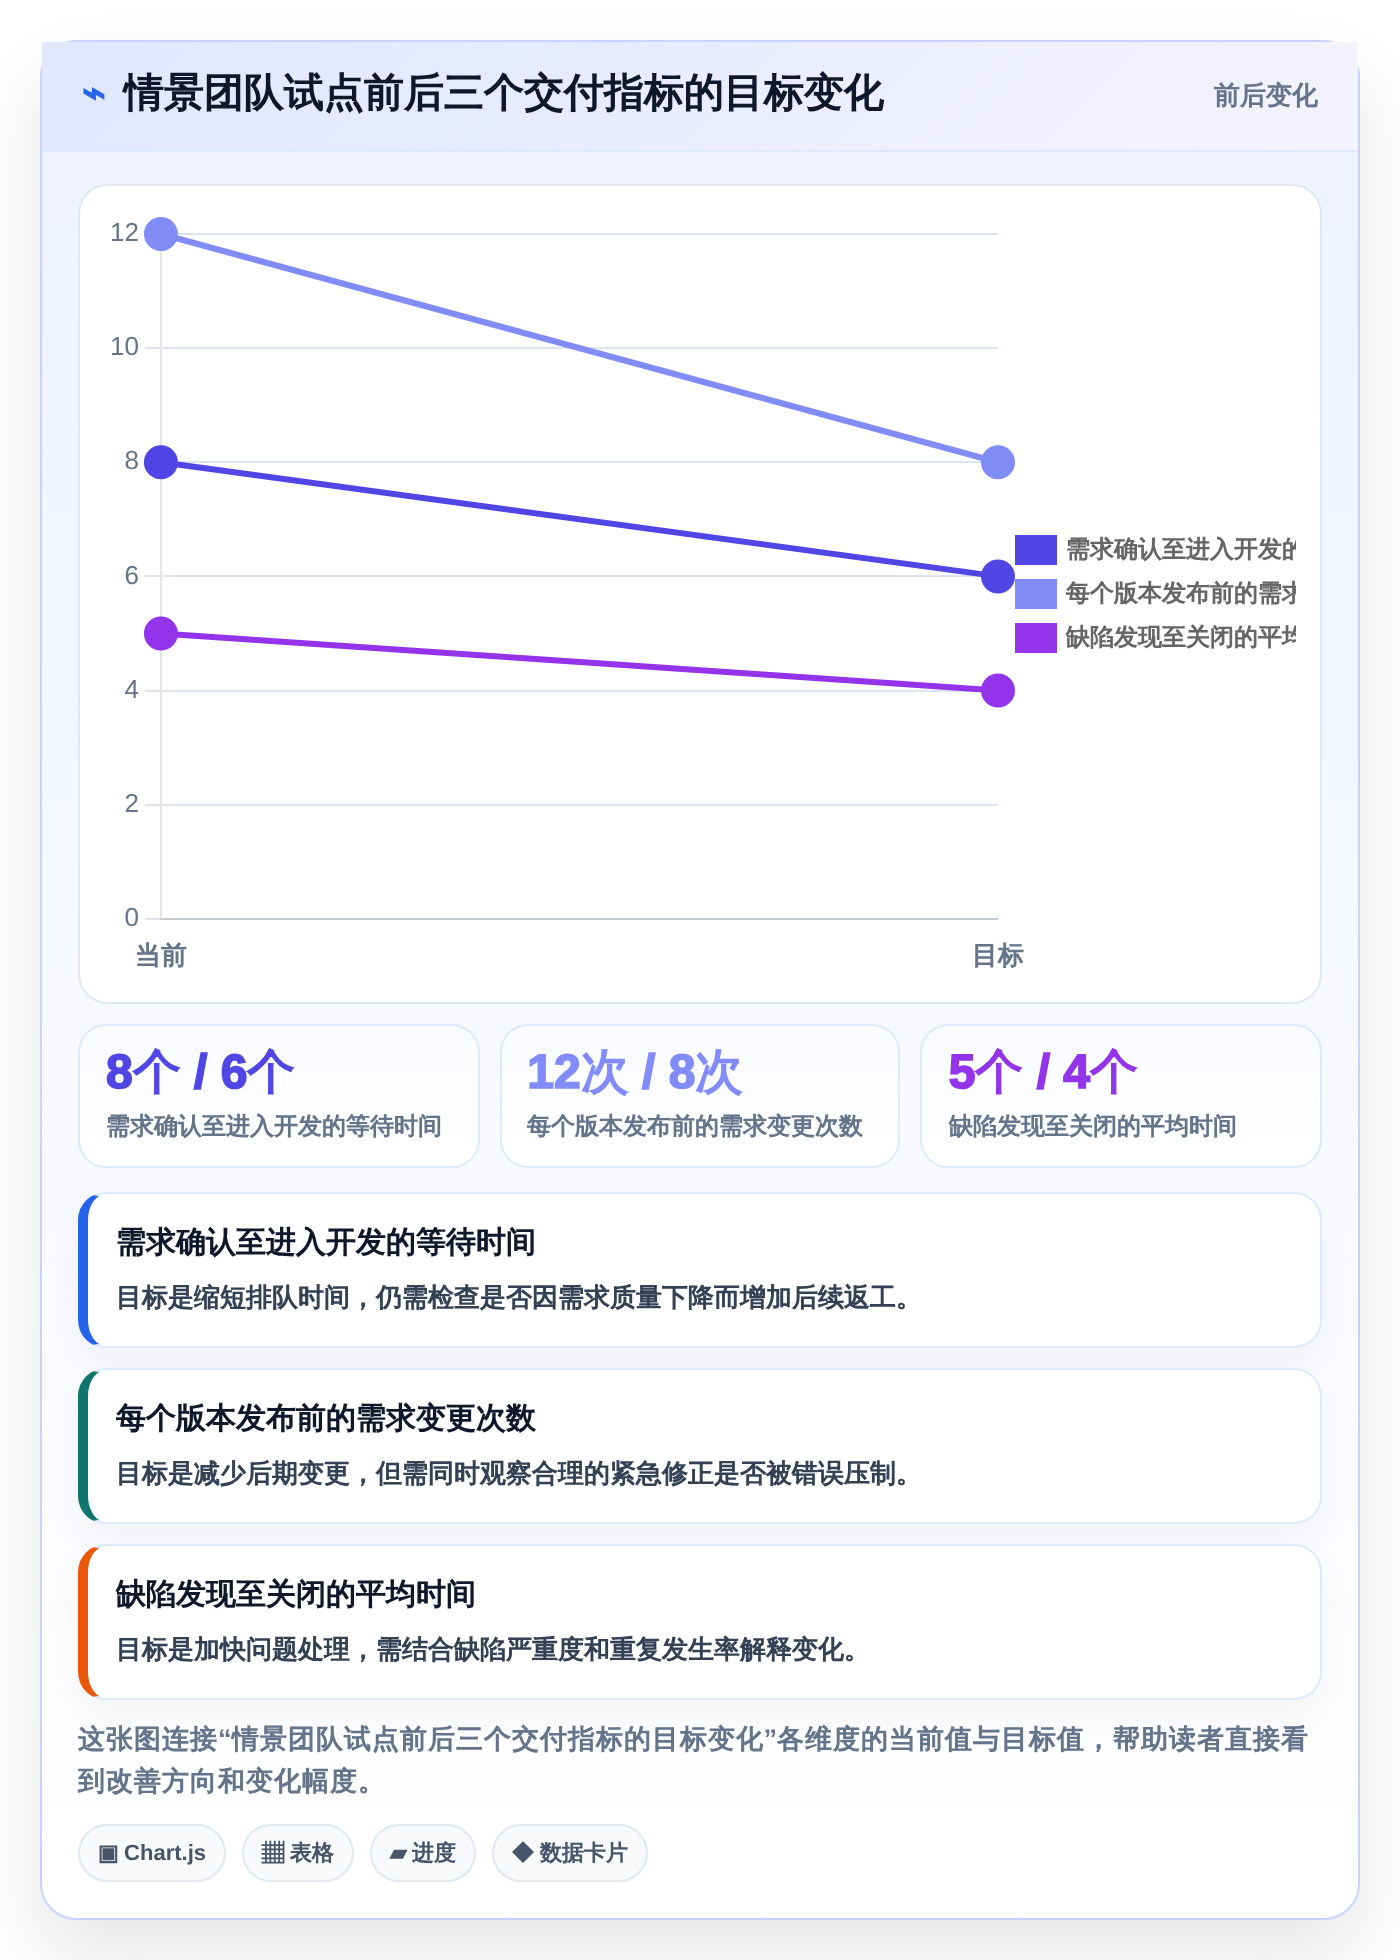The width and height of the screenshot is (1400, 1960).
Task: Click the square icon in Chart.js chip
Action: tap(108, 1854)
